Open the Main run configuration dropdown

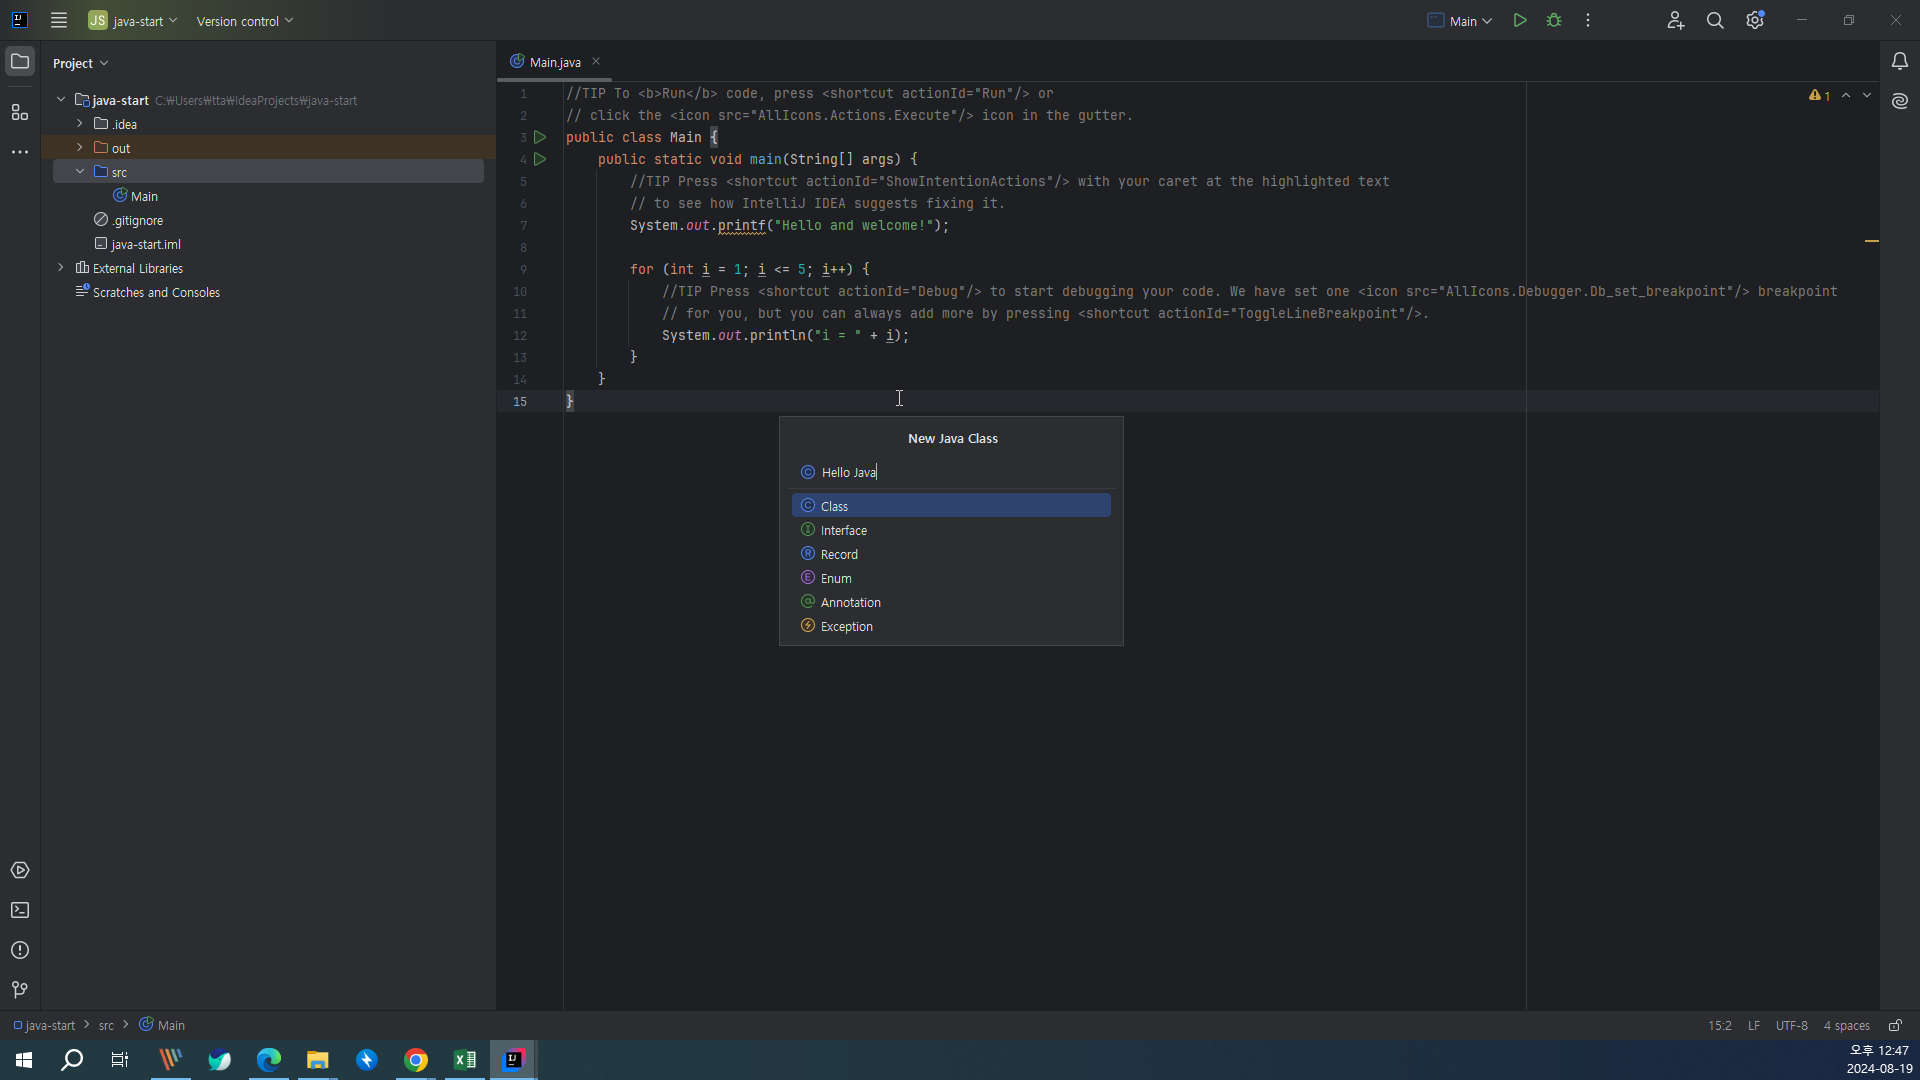pyautogui.click(x=1460, y=20)
